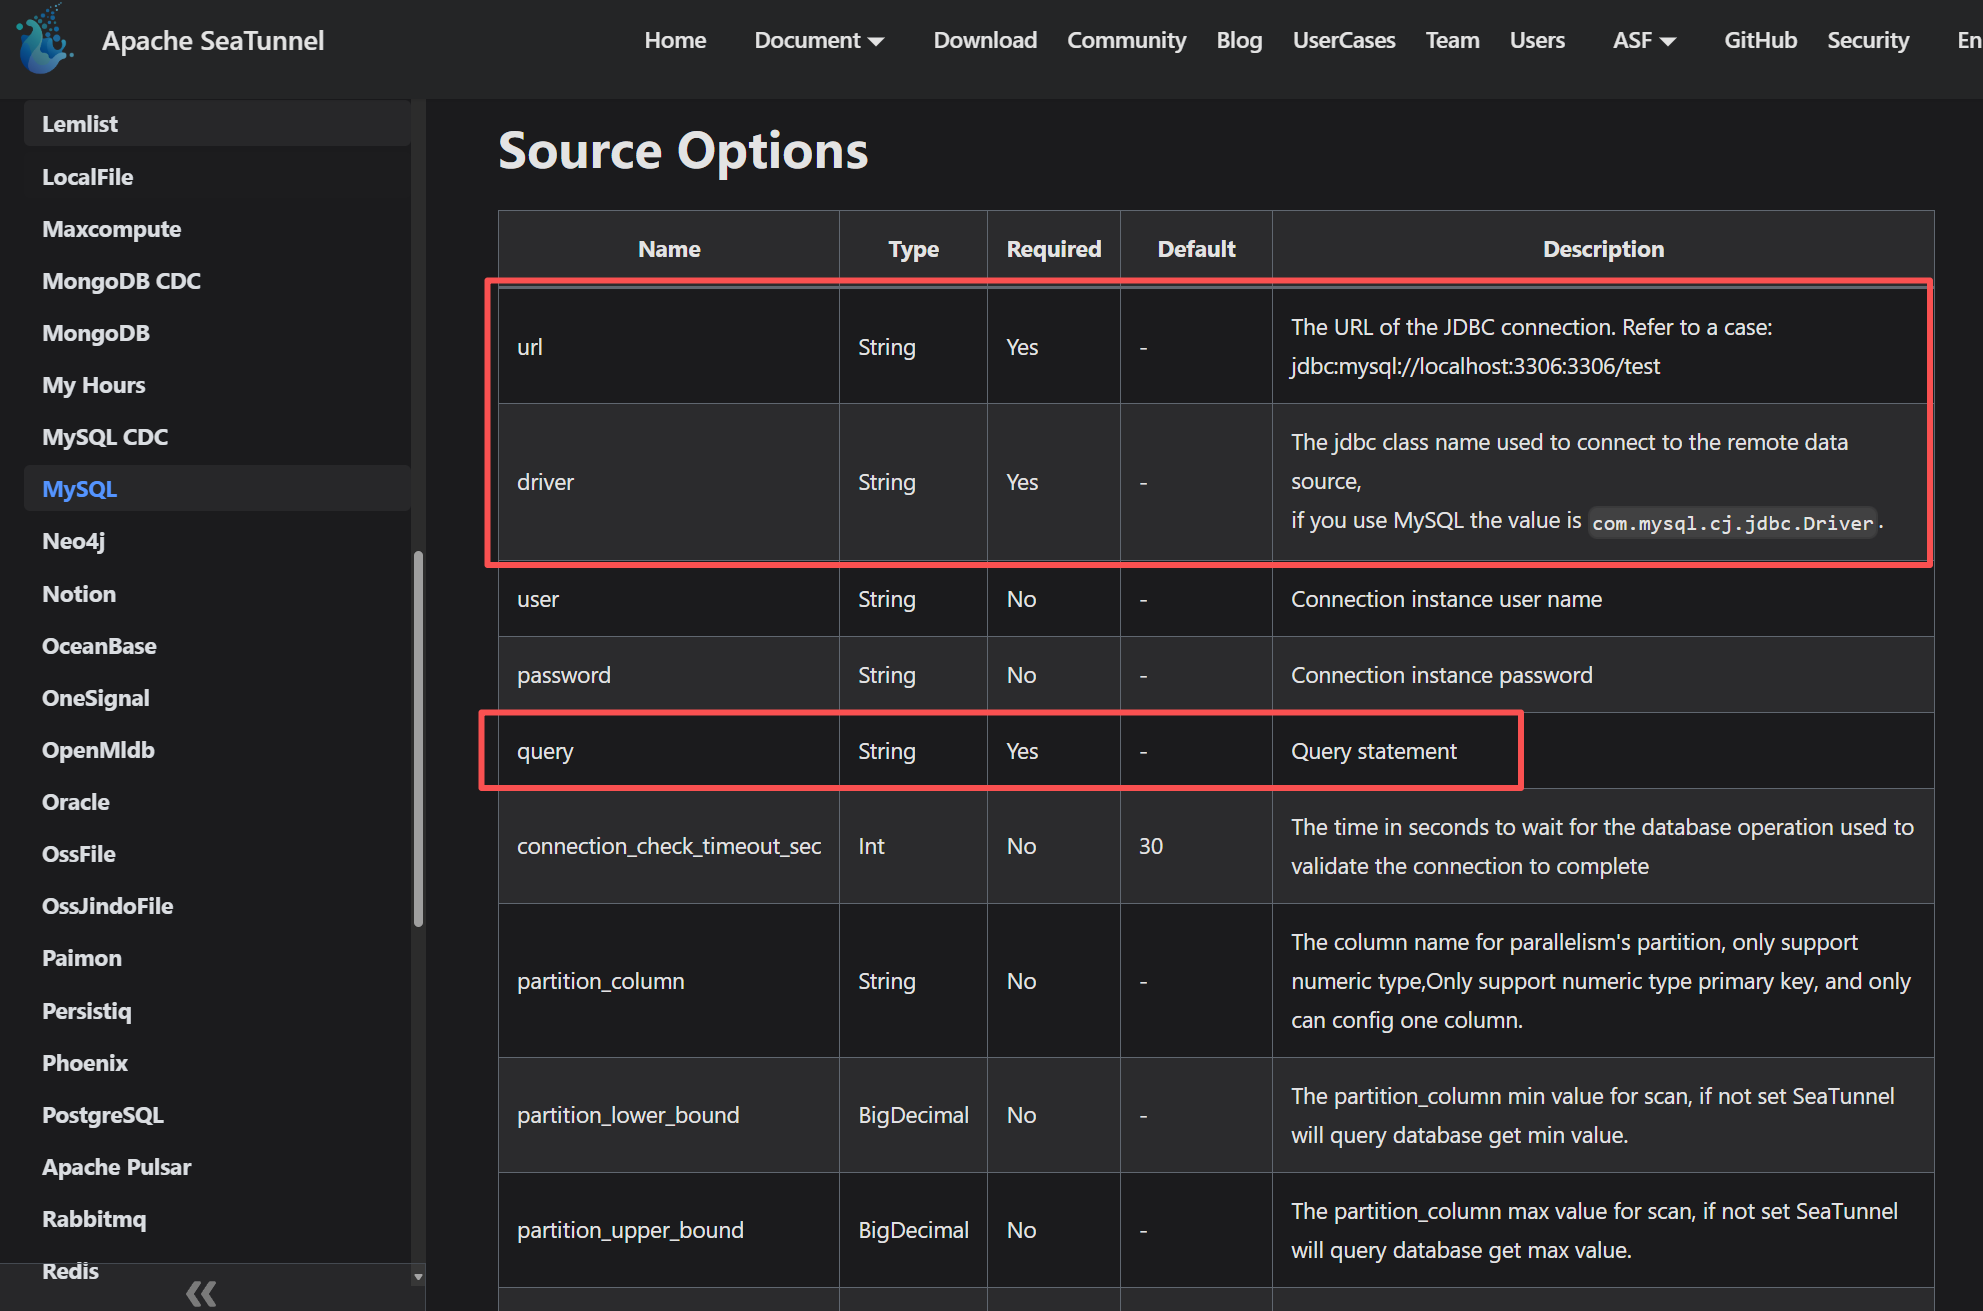Click the Apache SeaTunnel title text
Viewport: 1983px width, 1311px height.
click(213, 40)
